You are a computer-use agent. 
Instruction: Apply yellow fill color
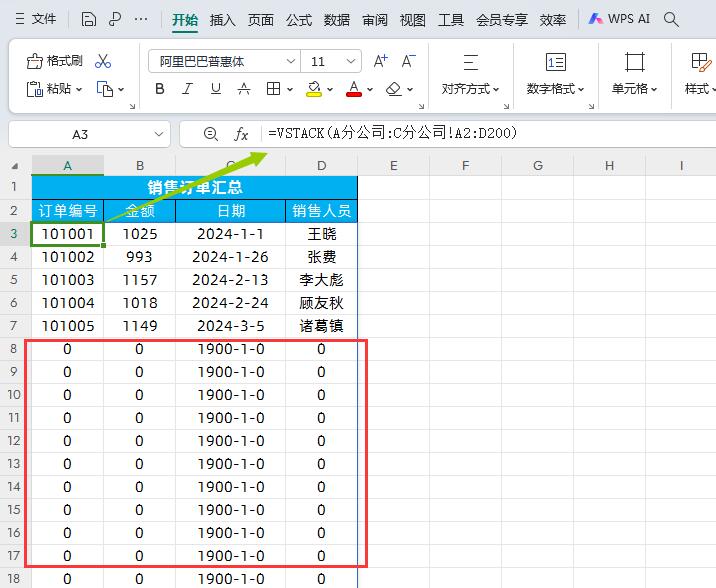(x=314, y=89)
